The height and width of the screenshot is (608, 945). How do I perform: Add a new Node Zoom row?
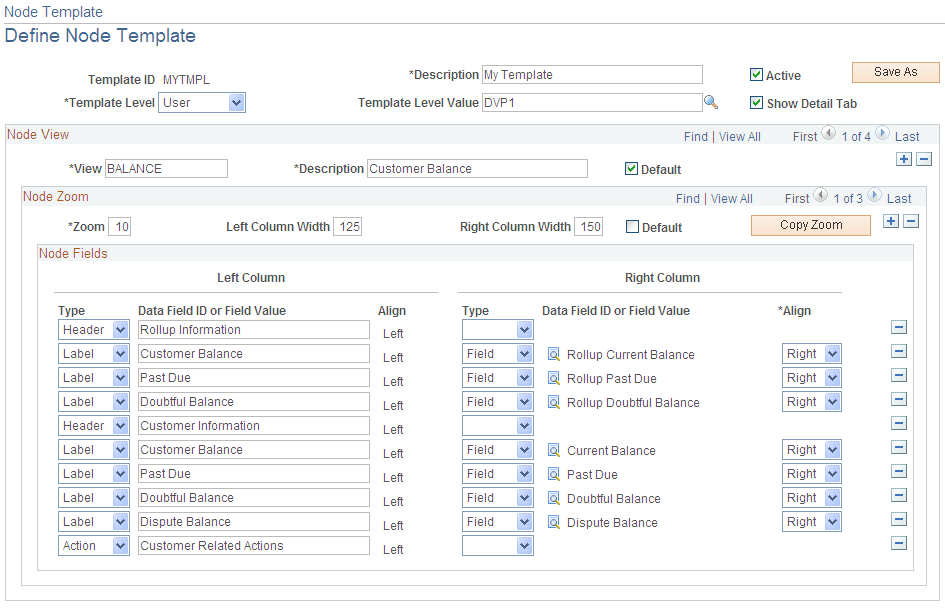pos(890,220)
